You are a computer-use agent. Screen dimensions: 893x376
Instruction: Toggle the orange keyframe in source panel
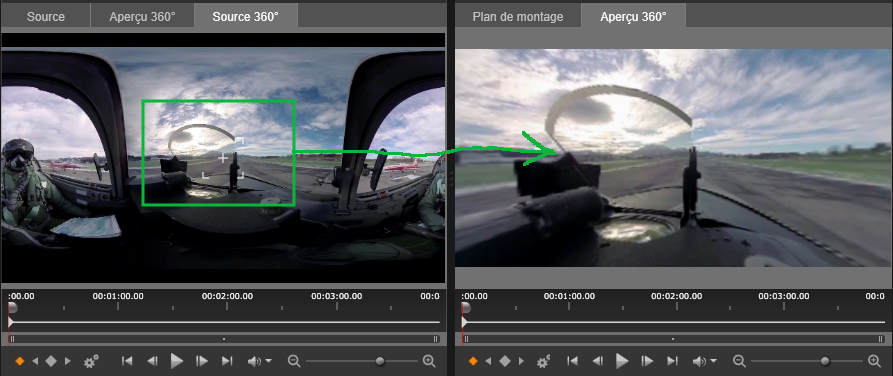pos(20,361)
